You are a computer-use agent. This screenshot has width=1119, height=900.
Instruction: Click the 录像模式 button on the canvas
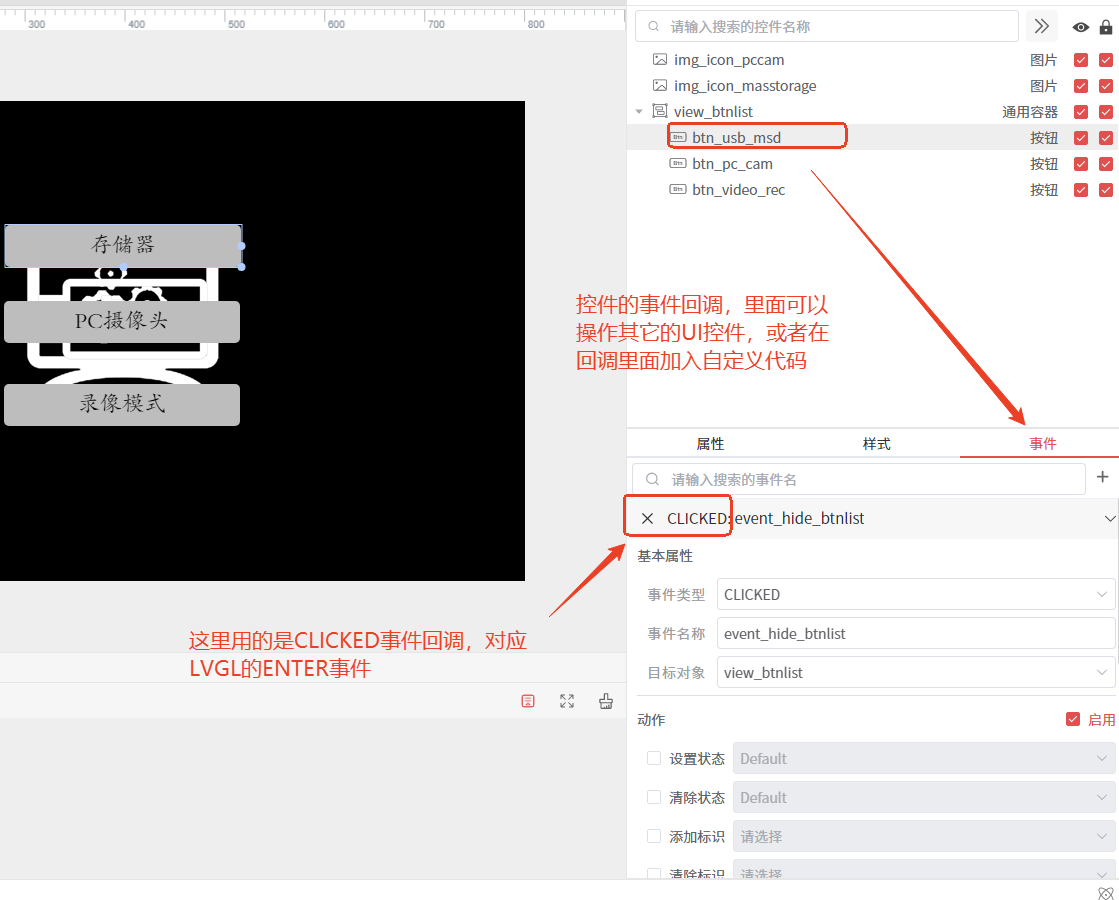point(122,405)
